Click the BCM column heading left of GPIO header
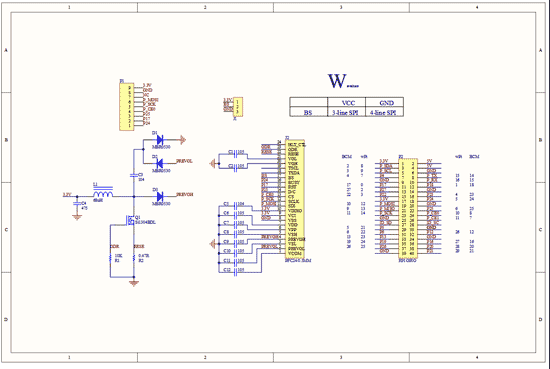Screen dimensions: 550x369 [347, 157]
